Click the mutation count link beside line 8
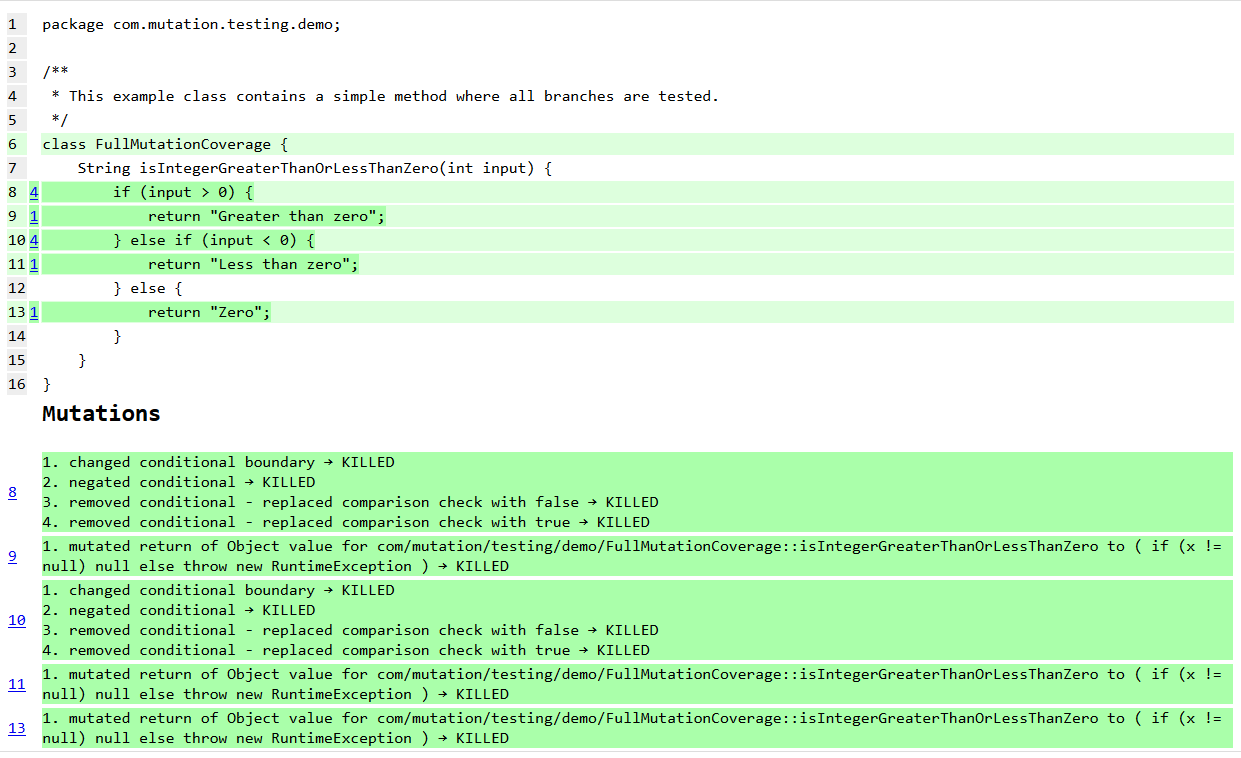Viewport: 1241px width, 758px height. pyautogui.click(x=34, y=192)
